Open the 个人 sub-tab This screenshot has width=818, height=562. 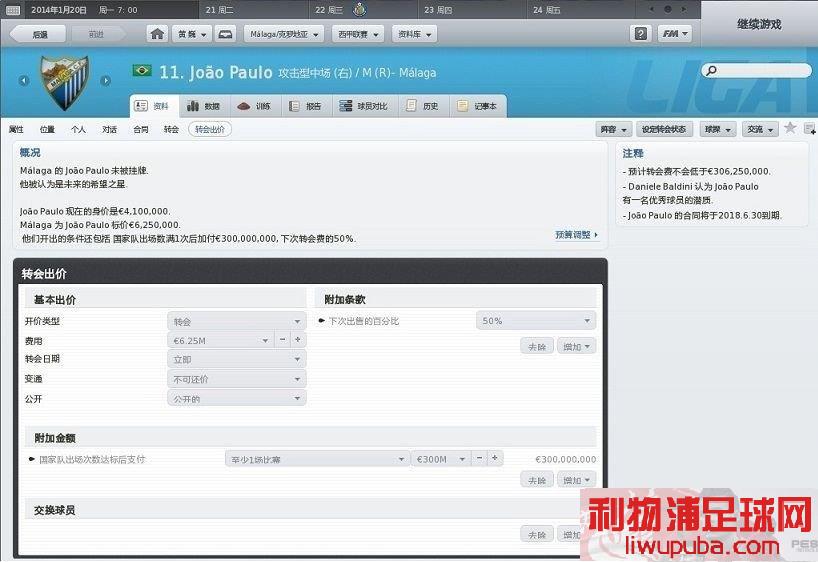point(78,129)
